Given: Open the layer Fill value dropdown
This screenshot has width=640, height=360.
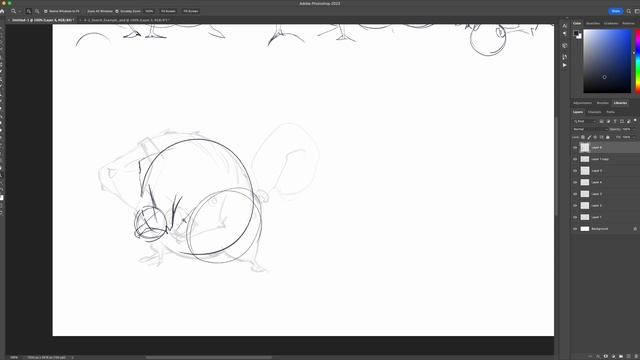Looking at the screenshot, I should pos(629,137).
